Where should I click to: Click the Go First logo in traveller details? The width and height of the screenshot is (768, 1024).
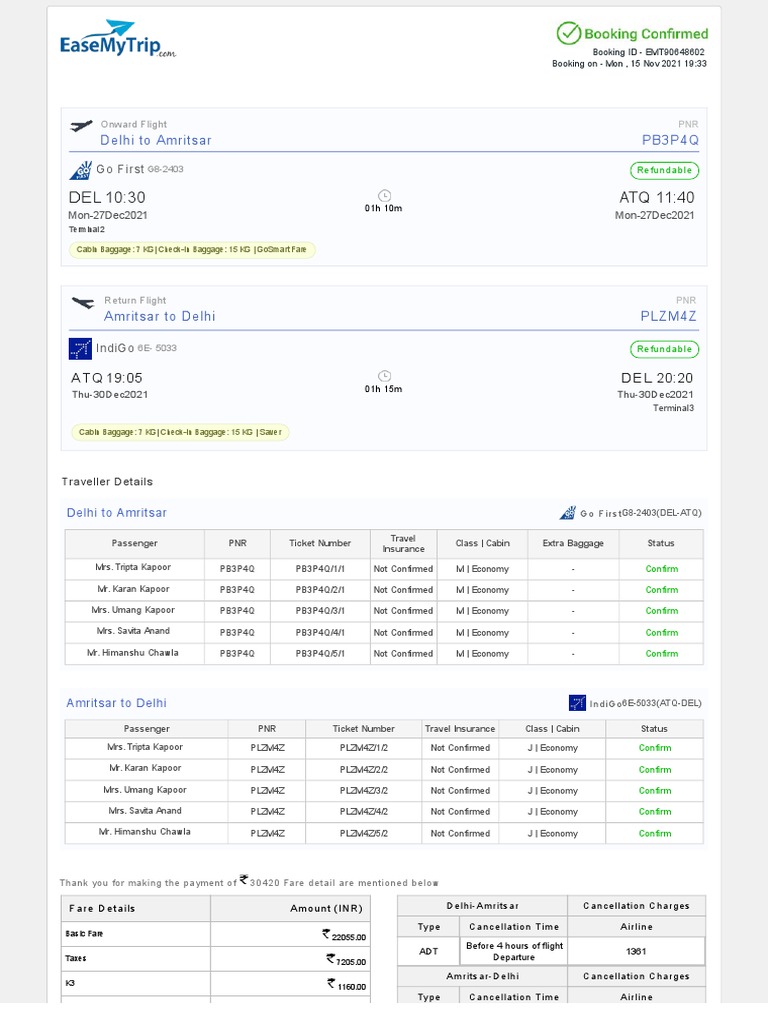coord(567,513)
